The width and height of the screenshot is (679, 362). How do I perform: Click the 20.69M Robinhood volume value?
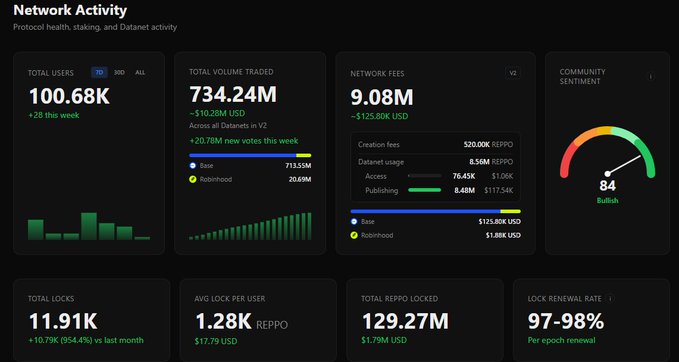point(300,179)
